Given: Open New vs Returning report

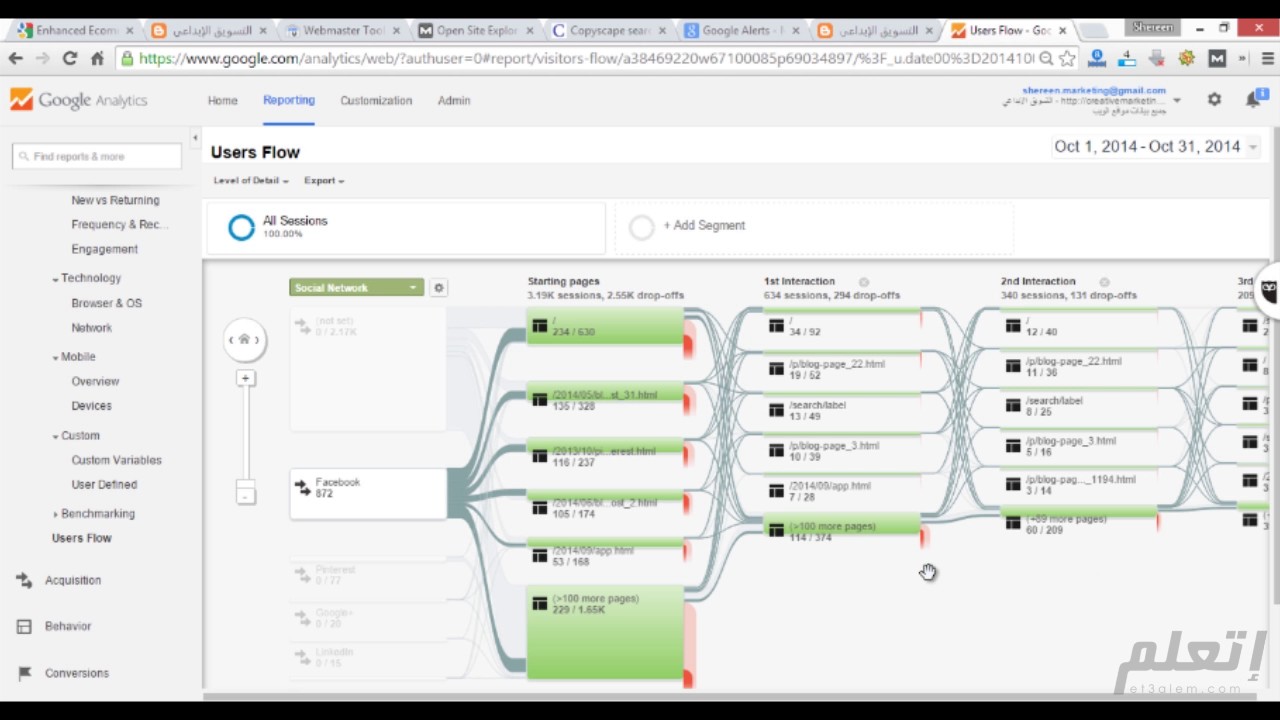Looking at the screenshot, I should [x=115, y=200].
